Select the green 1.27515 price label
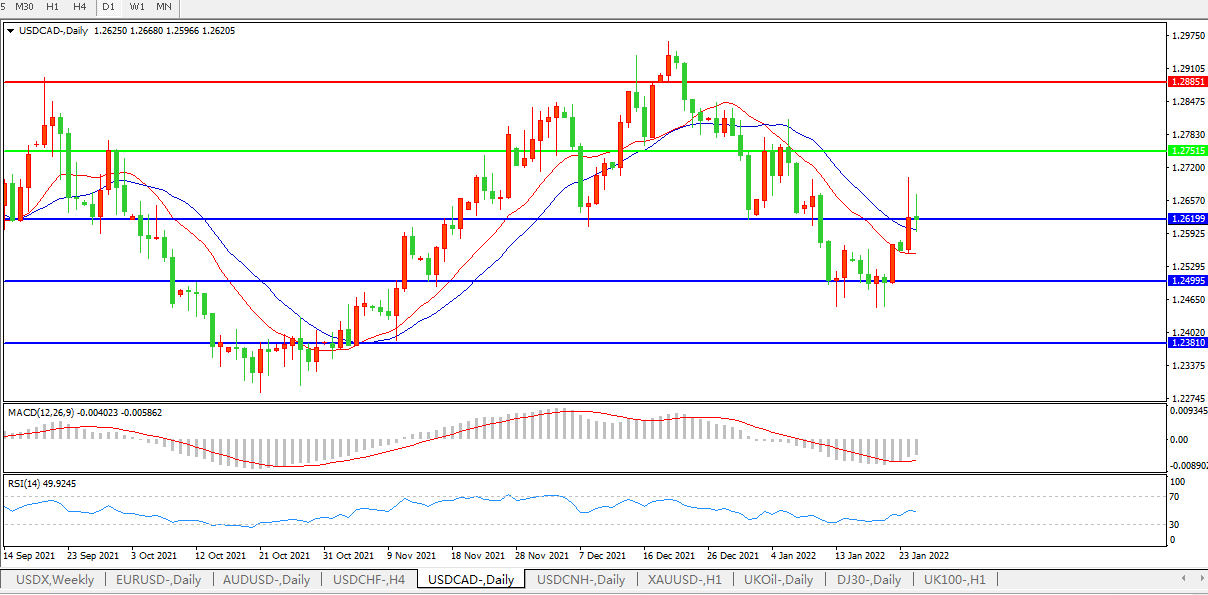This screenshot has width=1208, height=595. (x=1187, y=150)
